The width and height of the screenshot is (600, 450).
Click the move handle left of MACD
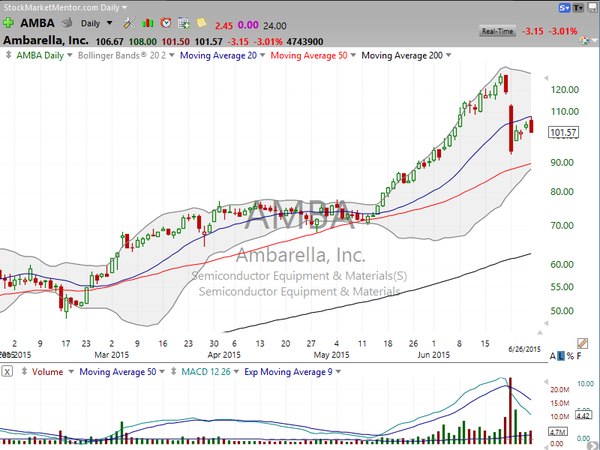pos(173,371)
